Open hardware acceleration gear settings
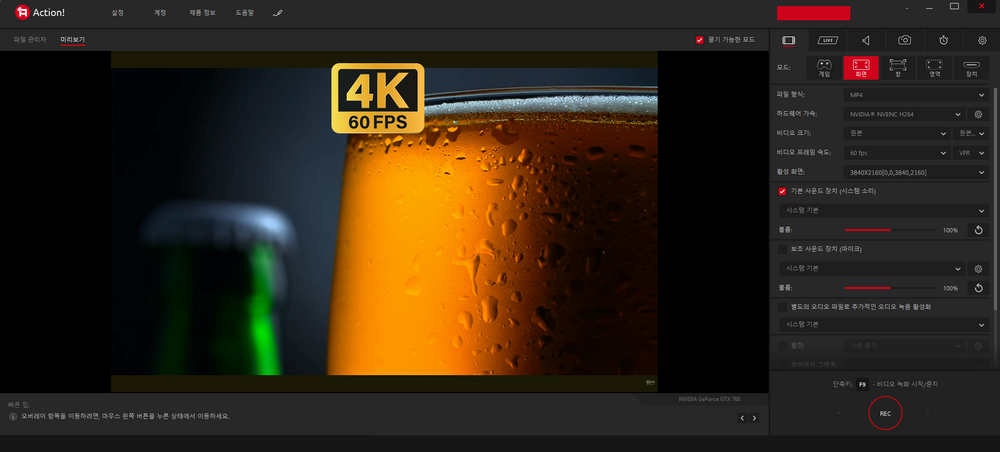 tap(978, 114)
